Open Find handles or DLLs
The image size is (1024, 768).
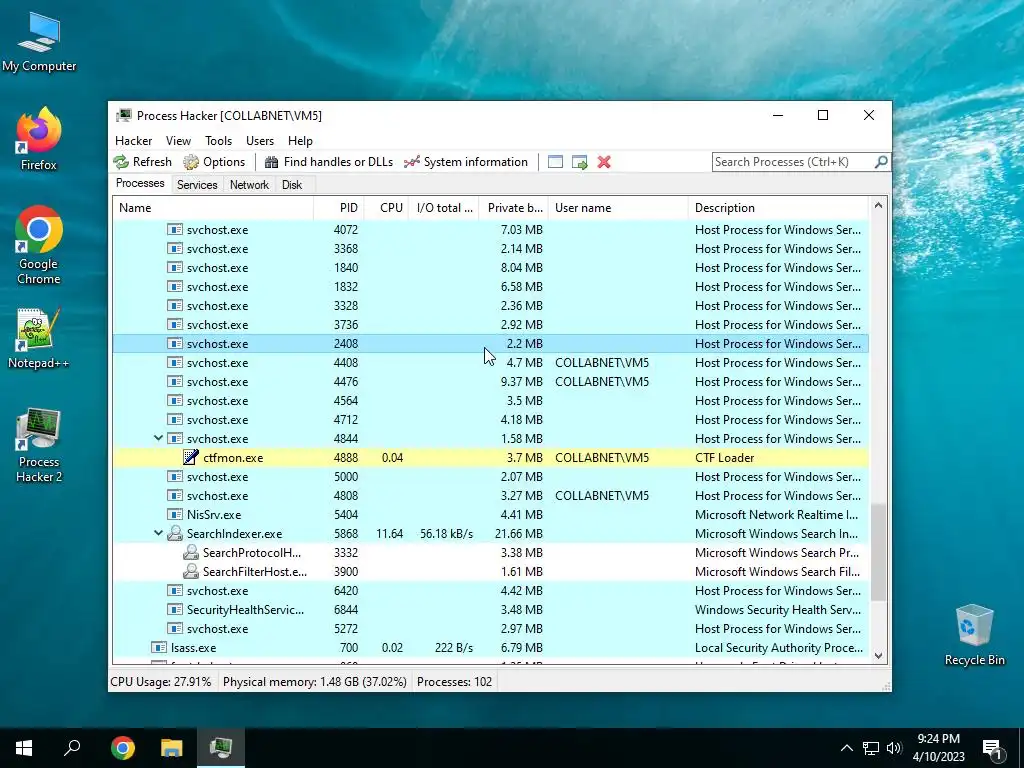click(328, 162)
